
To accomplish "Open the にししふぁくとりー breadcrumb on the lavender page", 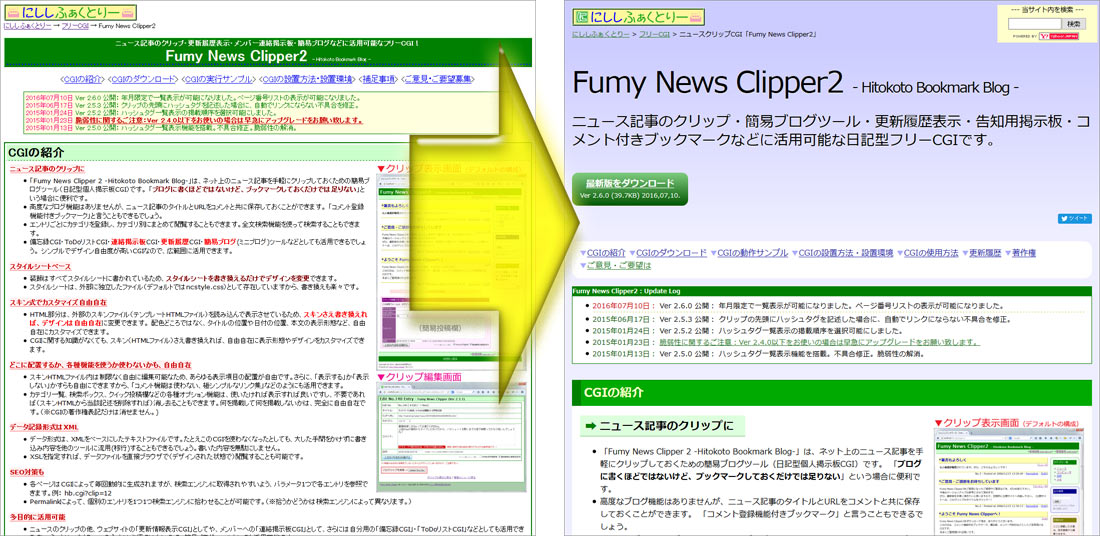I will (601, 34).
